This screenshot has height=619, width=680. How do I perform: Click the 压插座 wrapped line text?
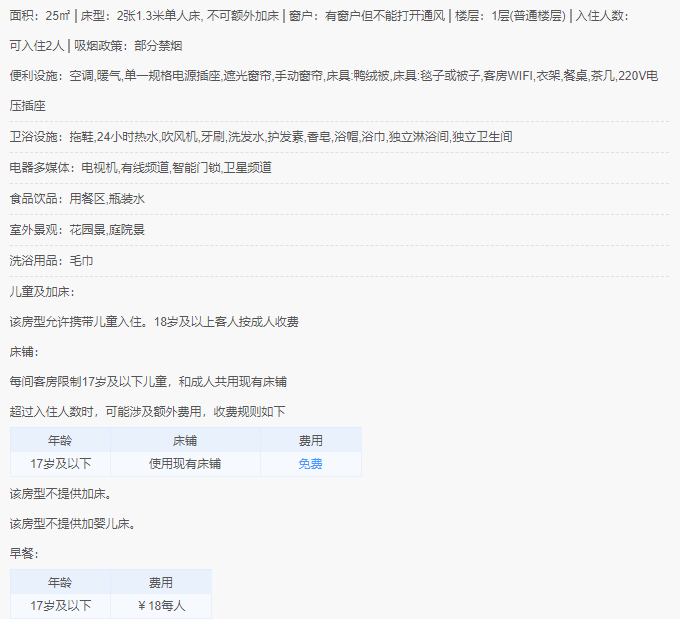point(27,106)
